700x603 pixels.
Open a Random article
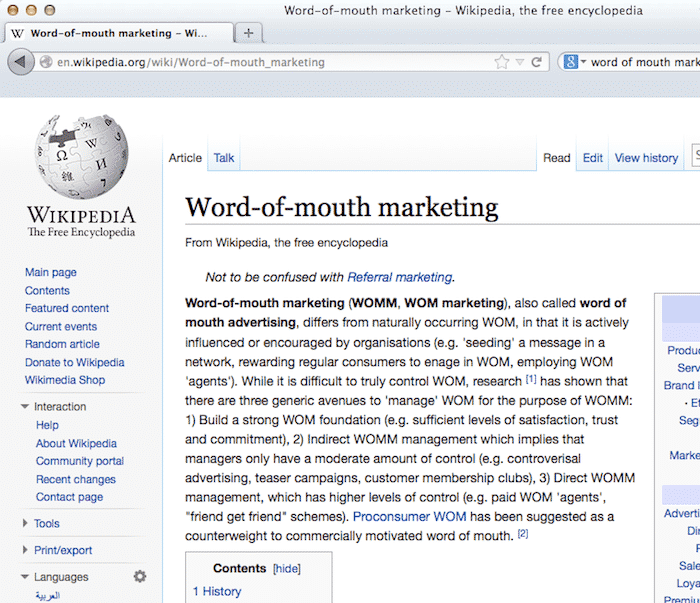(62, 344)
